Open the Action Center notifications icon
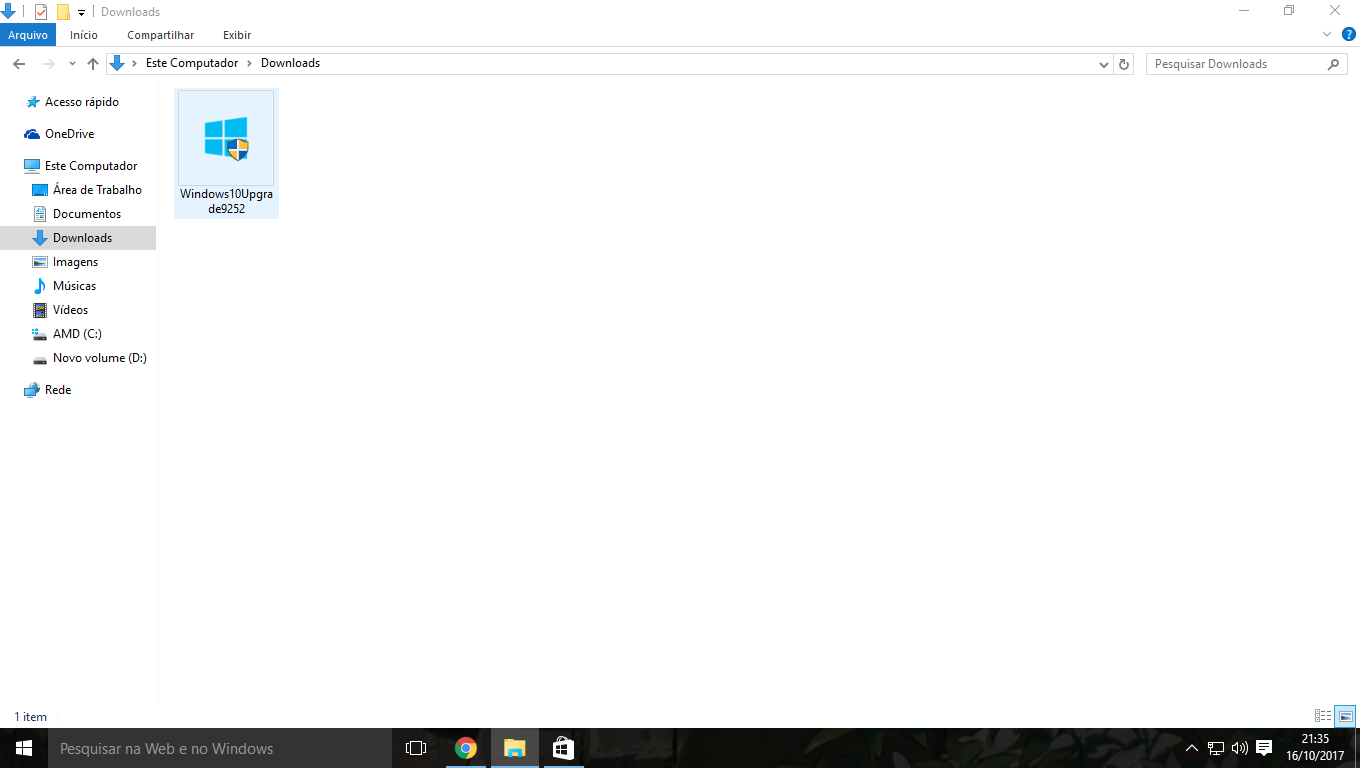This screenshot has width=1360, height=768. [x=1264, y=748]
